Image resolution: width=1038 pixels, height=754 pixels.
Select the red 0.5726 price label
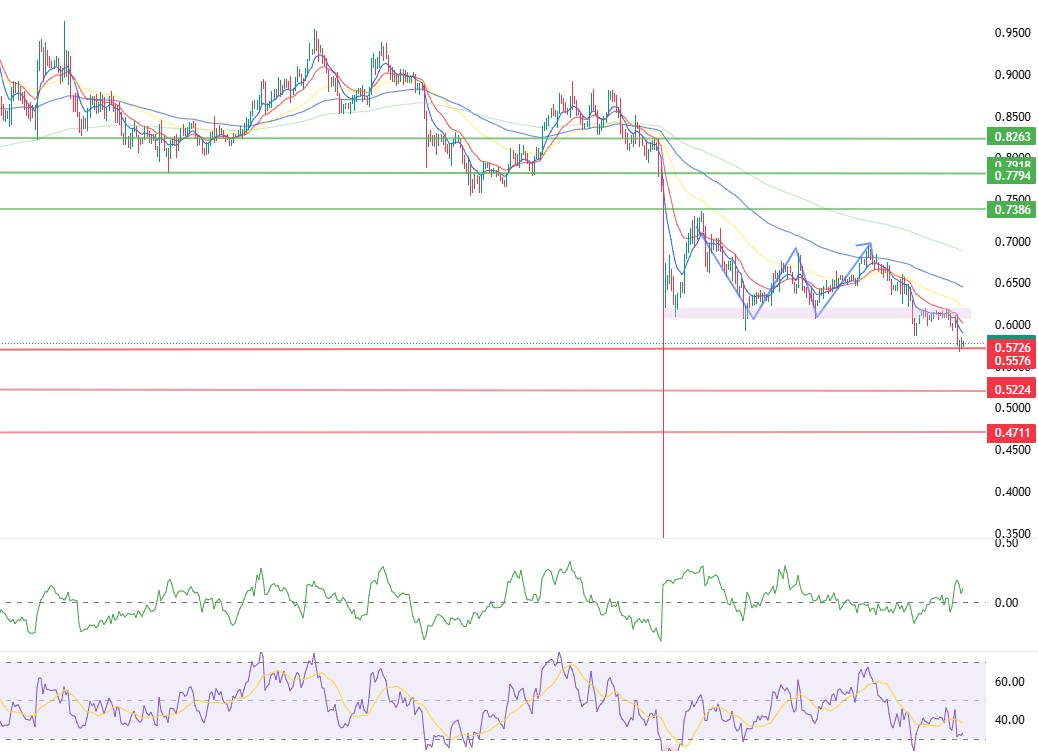pyautogui.click(x=1010, y=347)
